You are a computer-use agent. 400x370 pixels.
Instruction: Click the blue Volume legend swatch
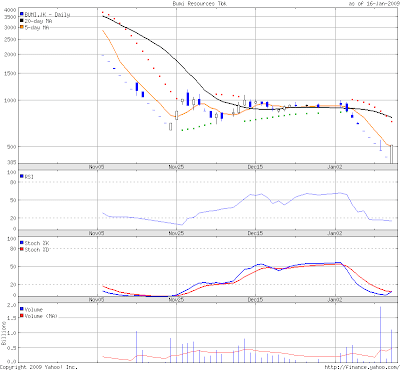[x=22, y=309]
